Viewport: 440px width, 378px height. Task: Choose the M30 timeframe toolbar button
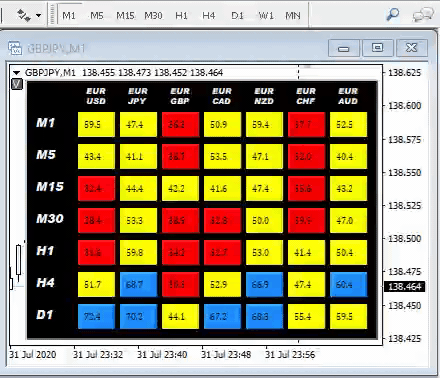[x=153, y=15]
